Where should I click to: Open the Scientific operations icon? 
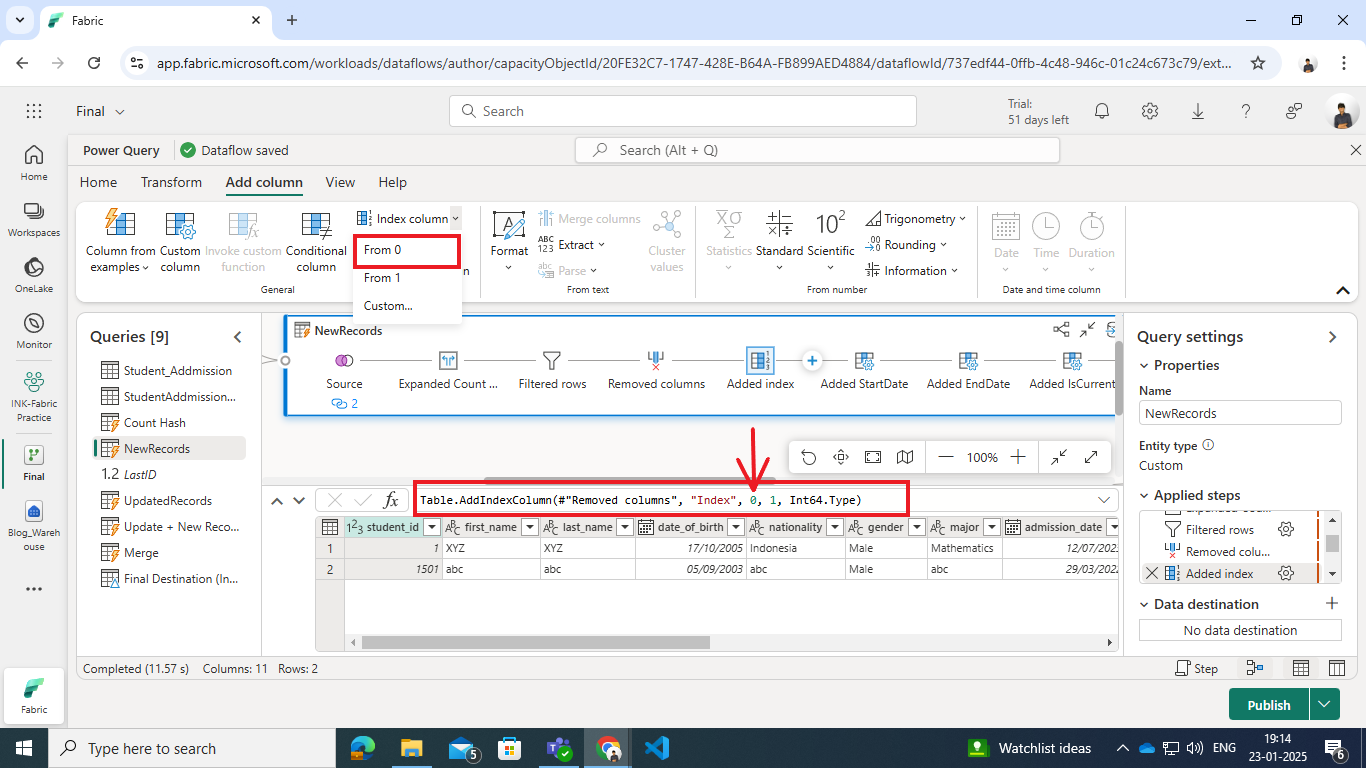(x=831, y=223)
